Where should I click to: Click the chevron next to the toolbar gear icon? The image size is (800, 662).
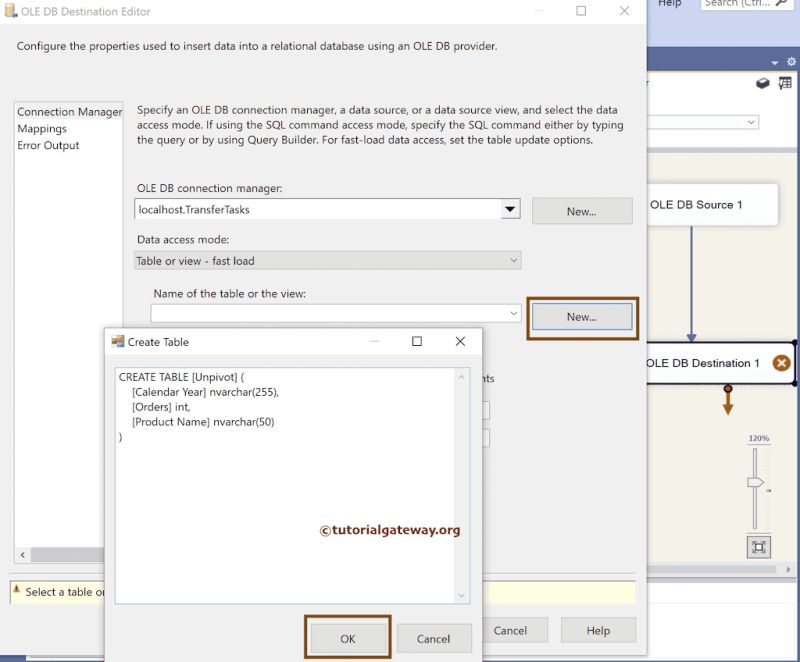click(774, 61)
